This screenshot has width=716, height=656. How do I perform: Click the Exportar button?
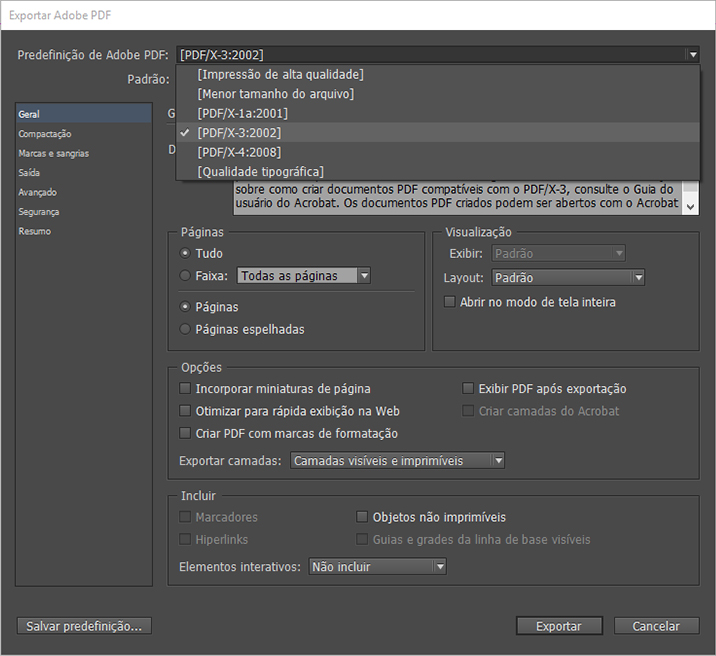click(558, 626)
